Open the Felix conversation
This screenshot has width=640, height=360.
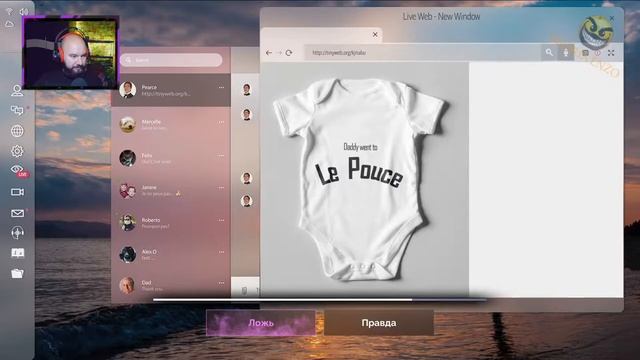click(171, 158)
